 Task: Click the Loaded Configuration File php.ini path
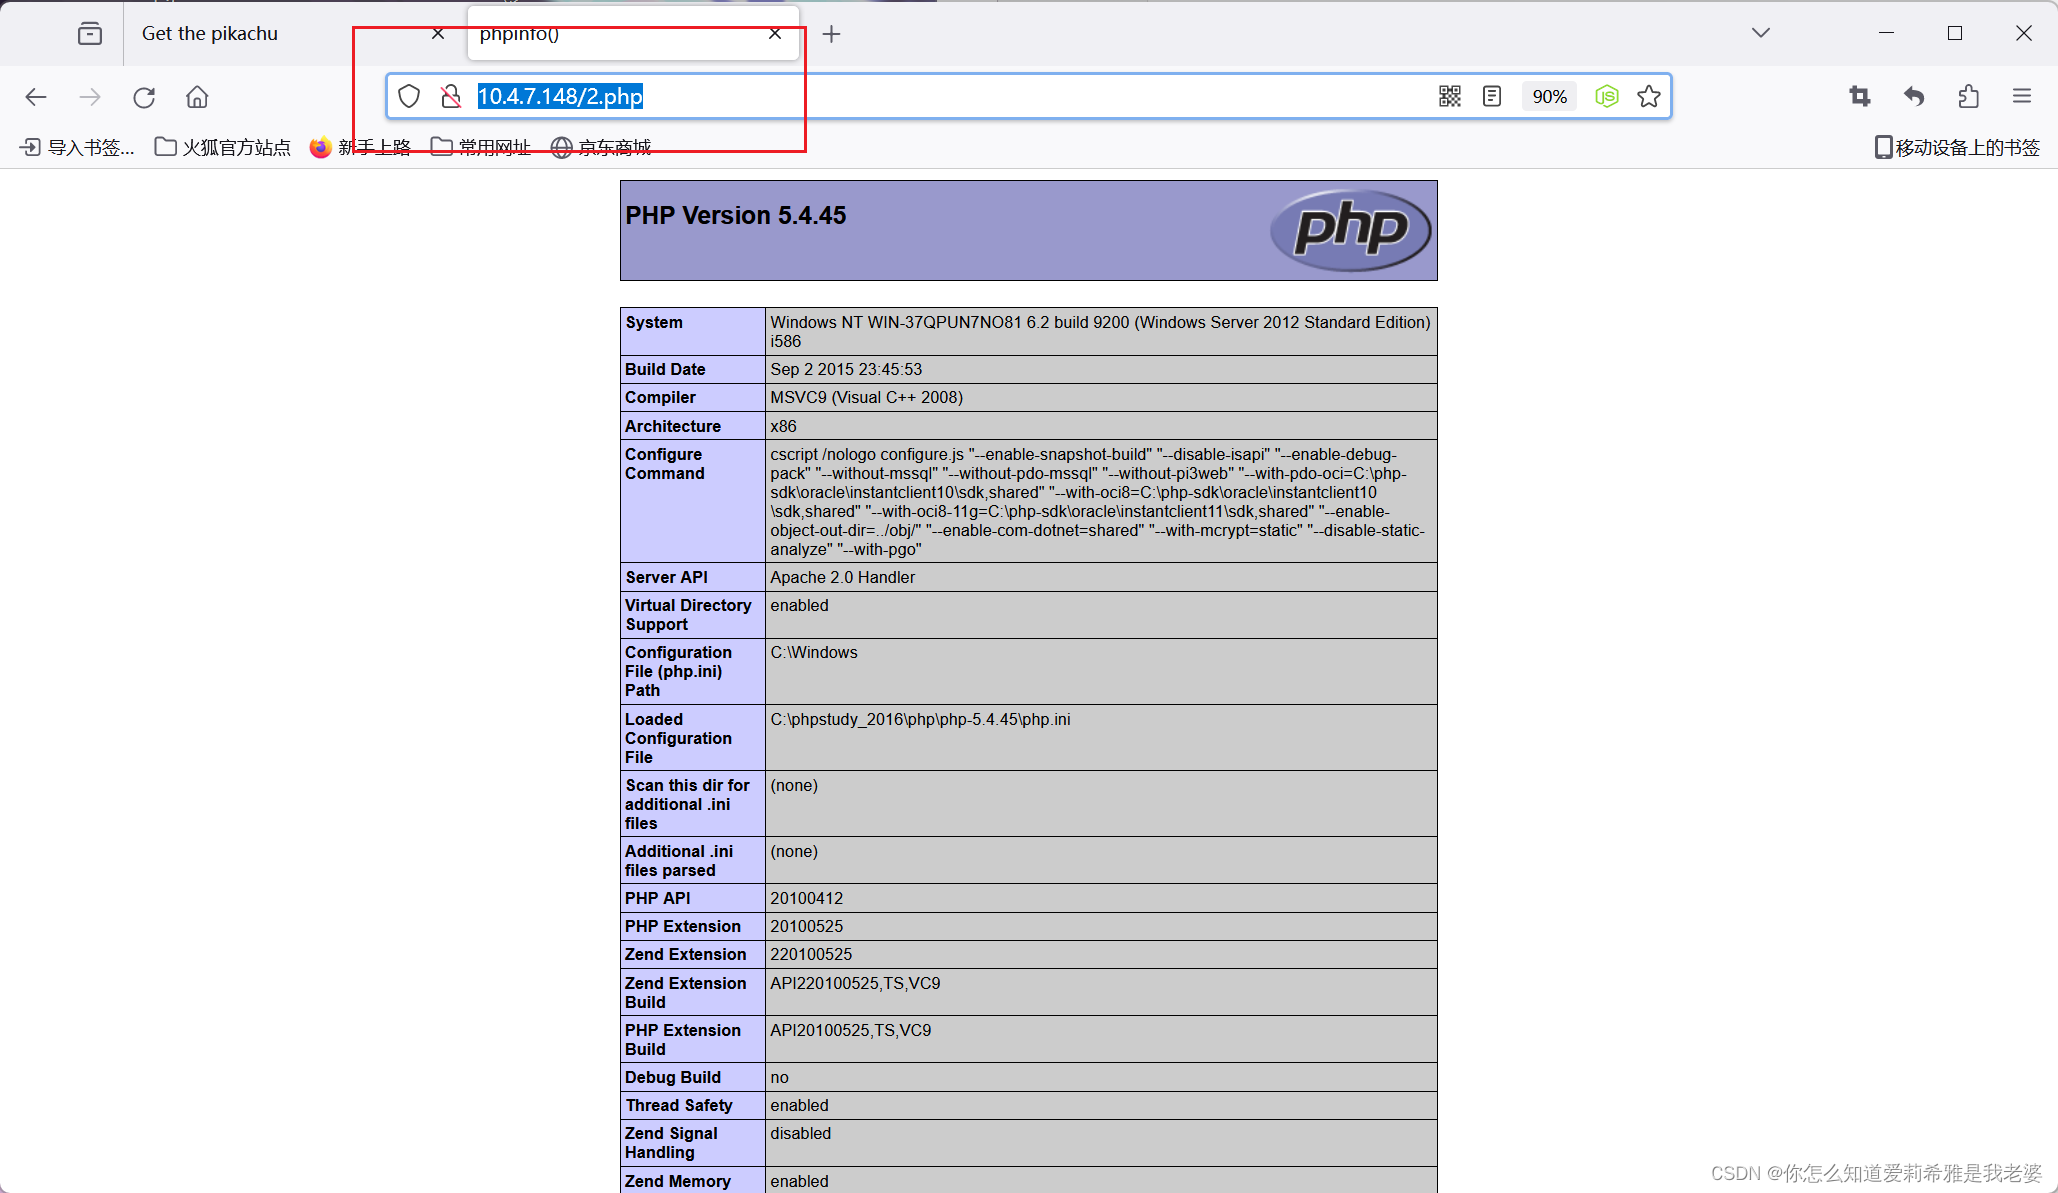point(920,719)
